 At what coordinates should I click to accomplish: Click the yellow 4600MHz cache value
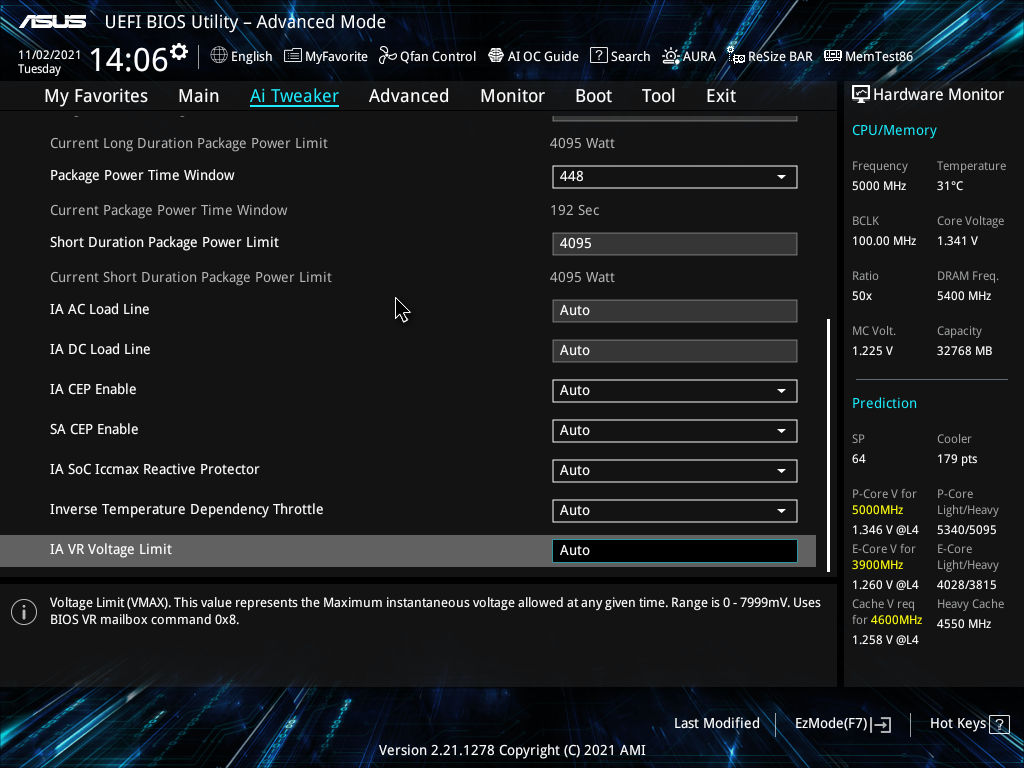pyautogui.click(x=896, y=620)
